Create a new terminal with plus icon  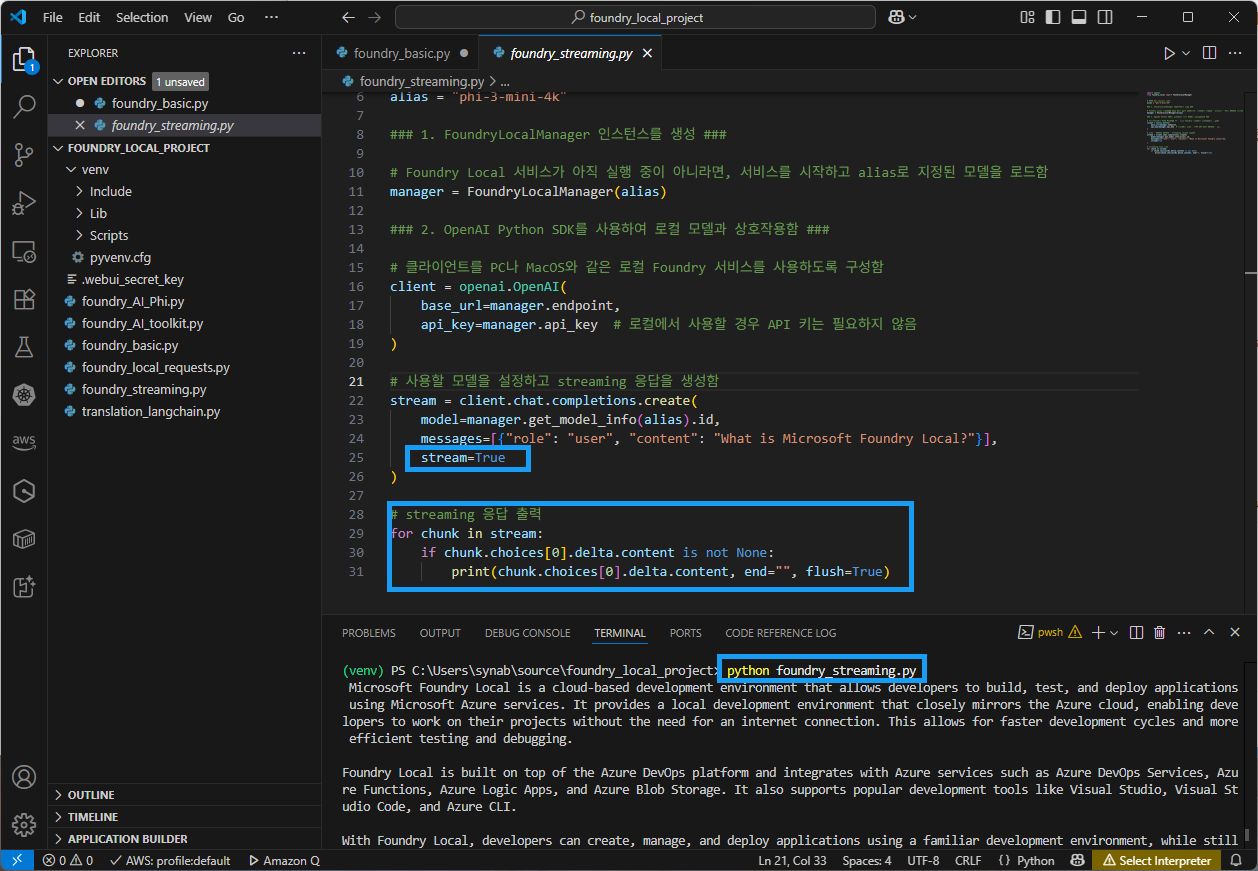pyautogui.click(x=1098, y=632)
